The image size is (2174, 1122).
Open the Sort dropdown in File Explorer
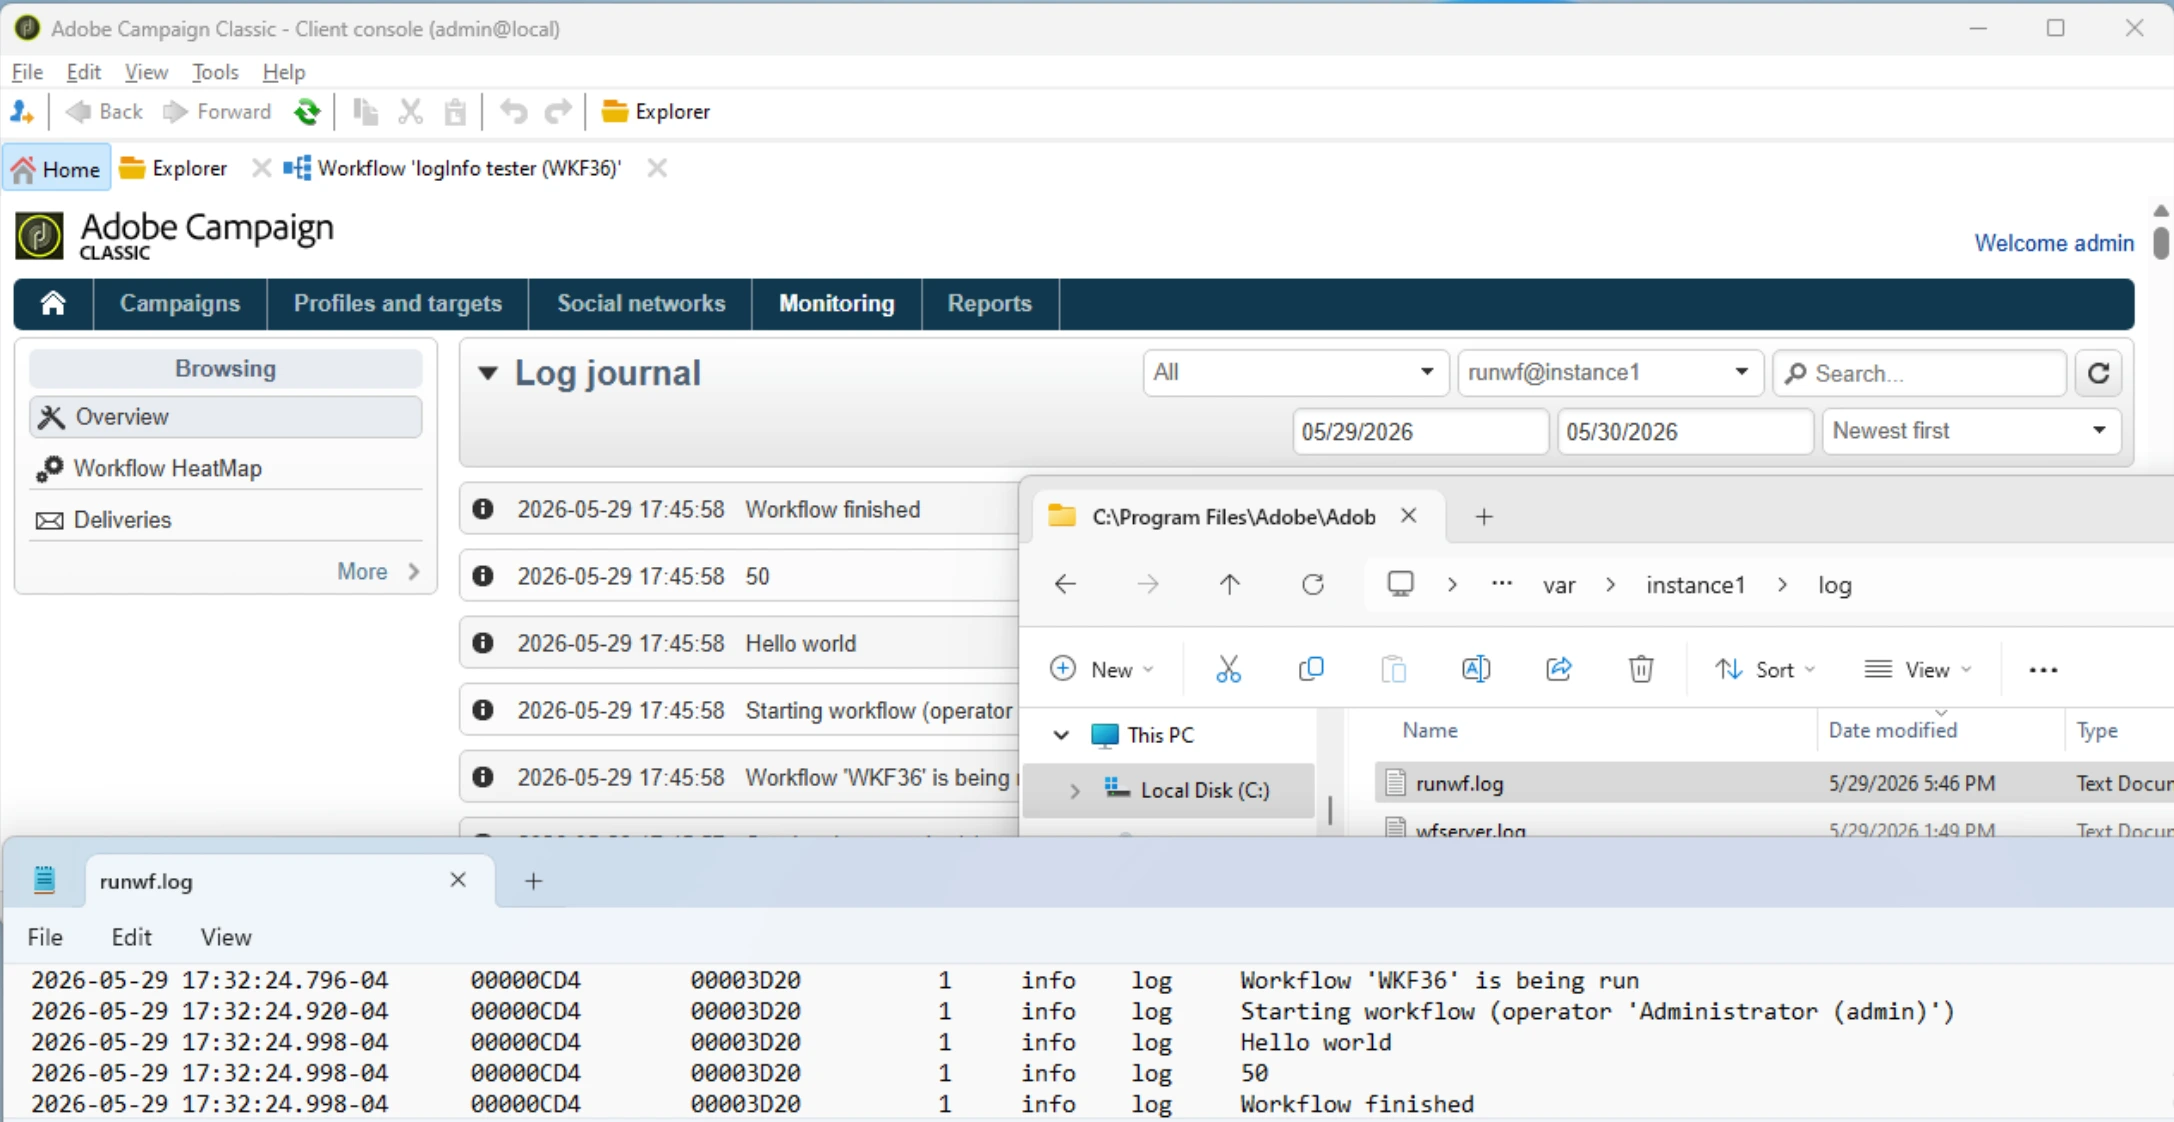1765,670
